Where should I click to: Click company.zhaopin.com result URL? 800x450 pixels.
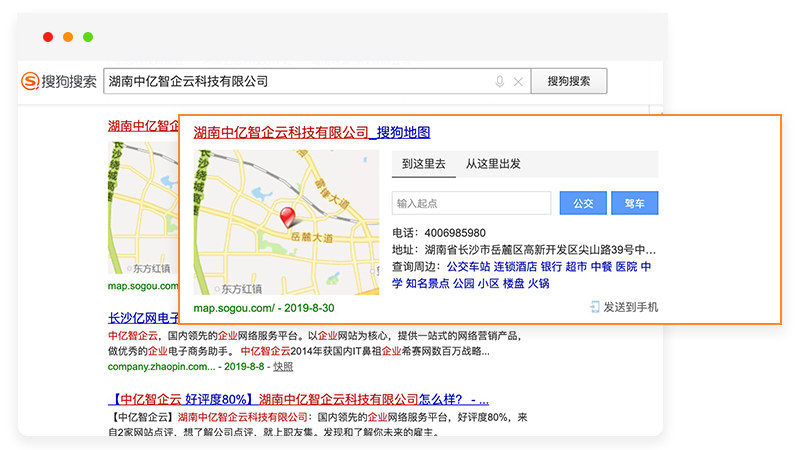161,367
